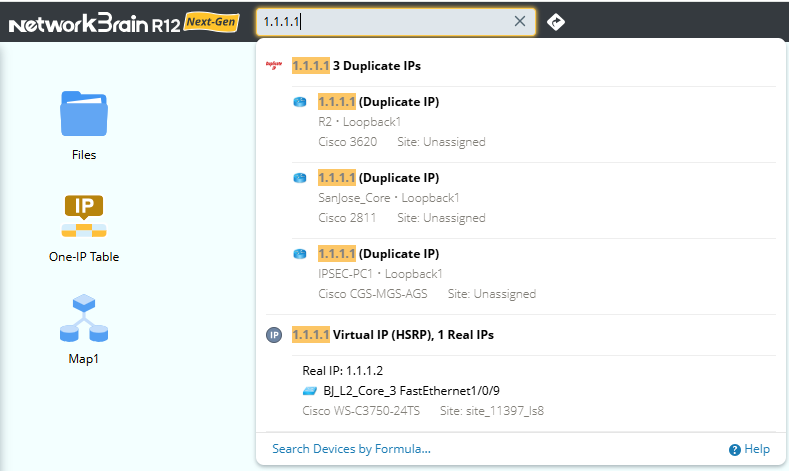Click the router icon for SanJose_Core result
Viewport: 789px width, 471px height.
point(300,178)
